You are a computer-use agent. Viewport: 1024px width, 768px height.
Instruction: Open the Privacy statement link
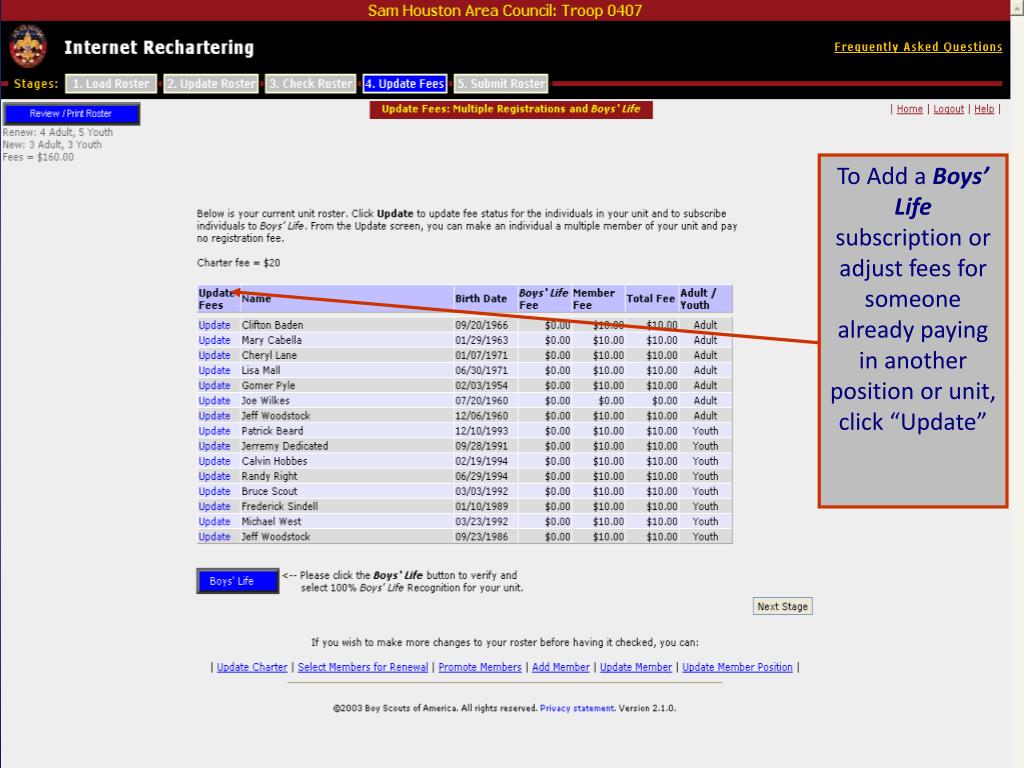[x=577, y=708]
